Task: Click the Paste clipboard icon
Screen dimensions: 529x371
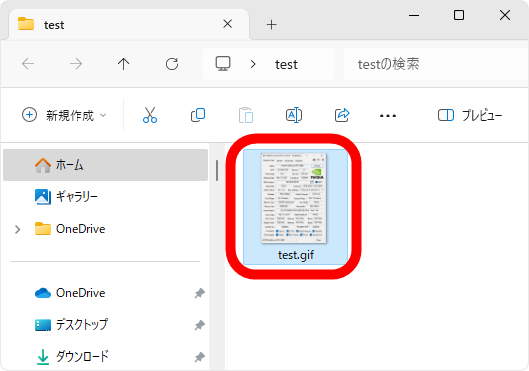Action: [246, 115]
